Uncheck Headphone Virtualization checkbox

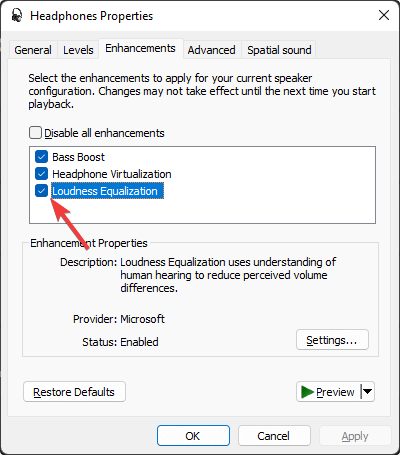pyautogui.click(x=41, y=173)
